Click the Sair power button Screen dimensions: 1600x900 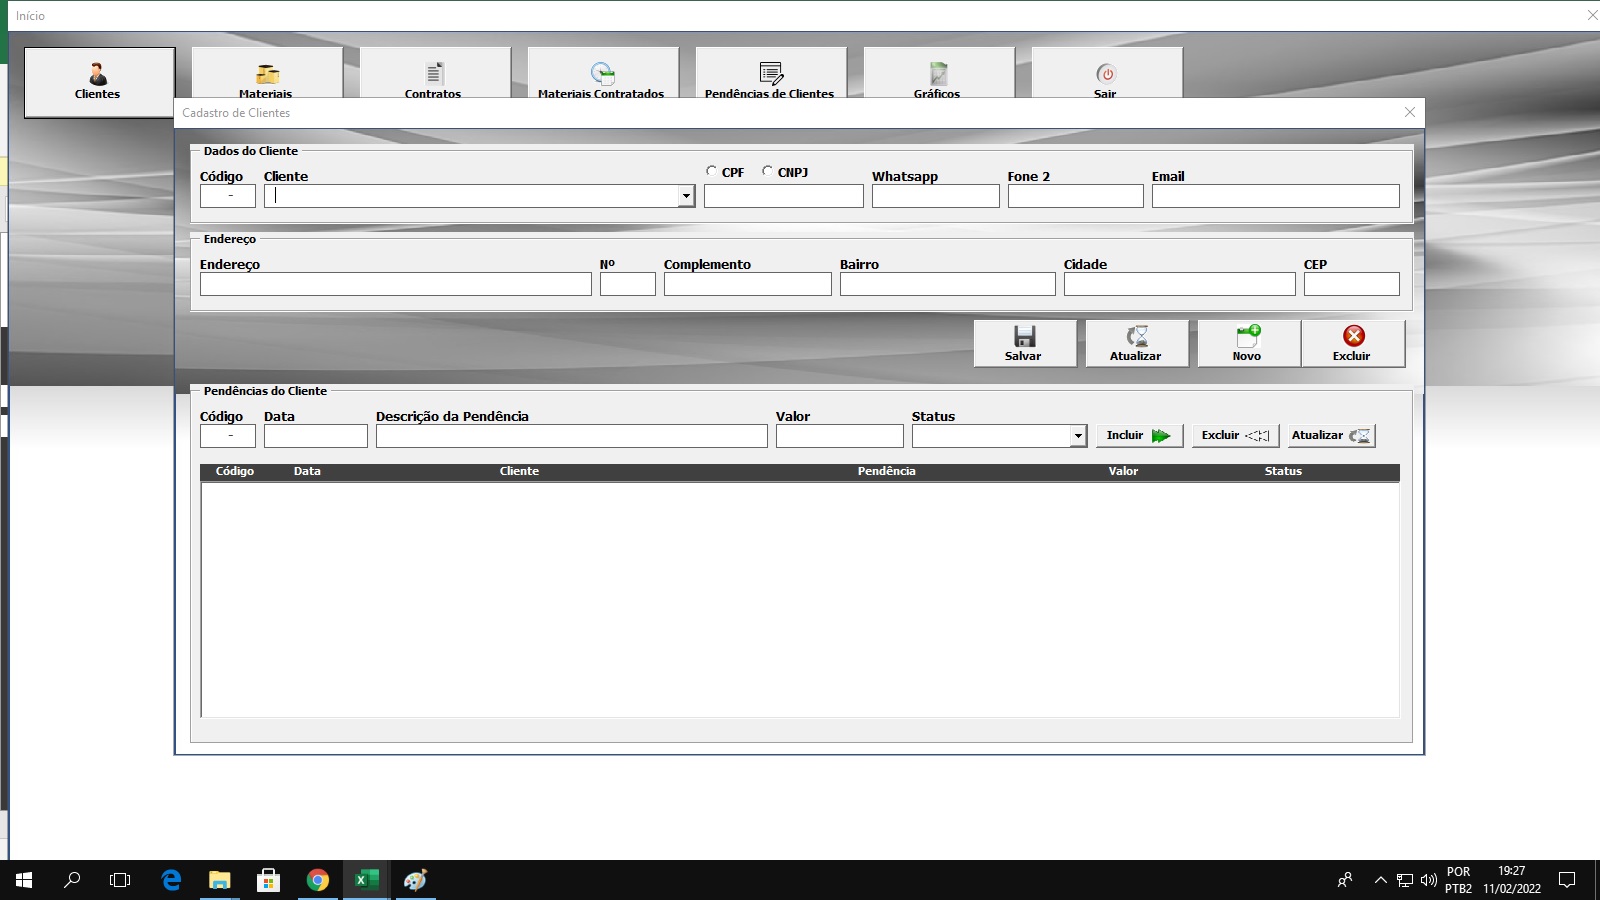coord(1106,73)
